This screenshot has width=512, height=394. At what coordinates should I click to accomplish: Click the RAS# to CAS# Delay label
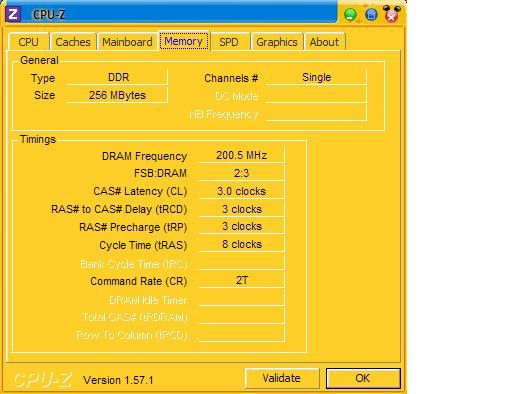(x=119, y=210)
